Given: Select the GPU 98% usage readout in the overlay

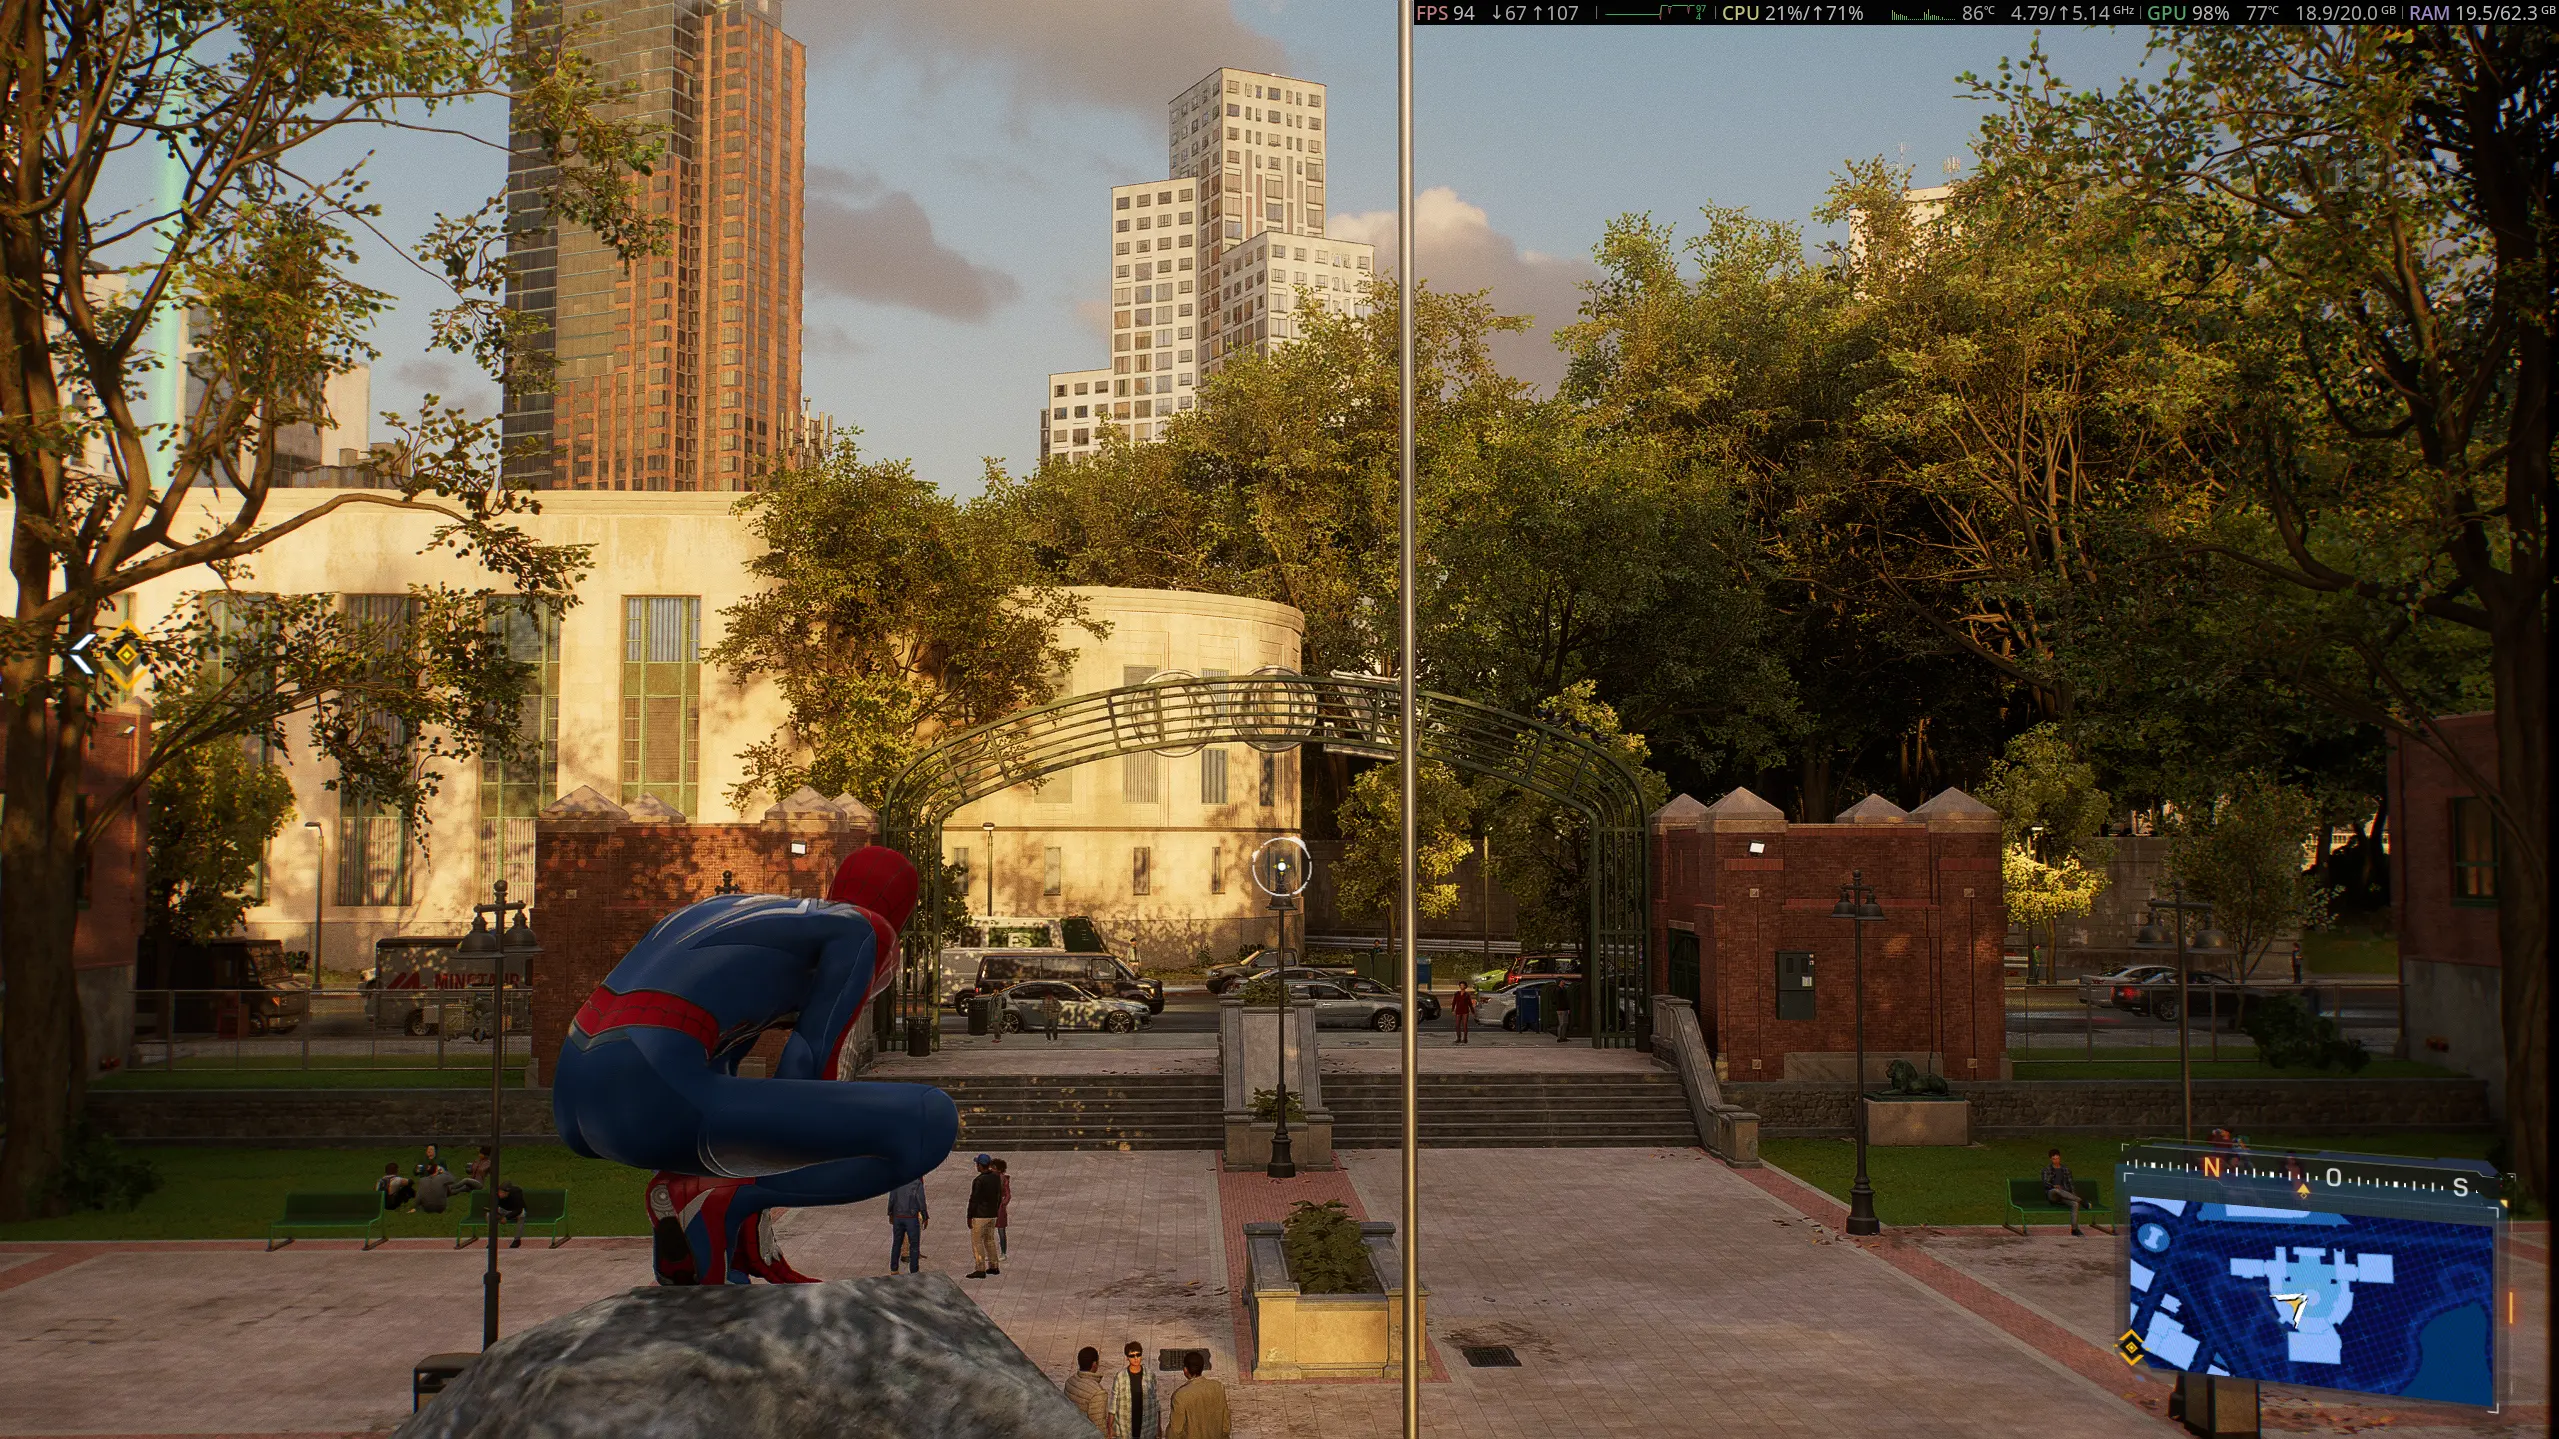Looking at the screenshot, I should tap(2188, 14).
